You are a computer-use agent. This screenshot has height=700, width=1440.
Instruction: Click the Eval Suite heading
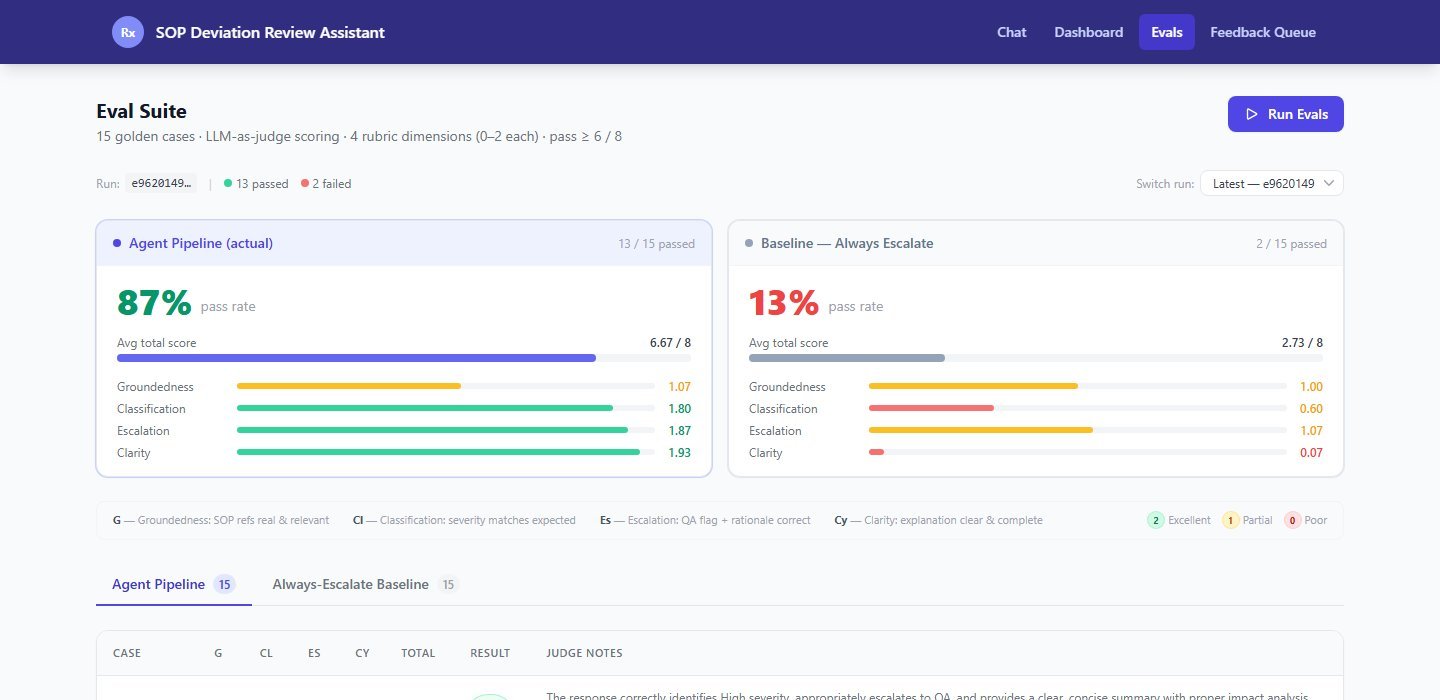tap(141, 111)
